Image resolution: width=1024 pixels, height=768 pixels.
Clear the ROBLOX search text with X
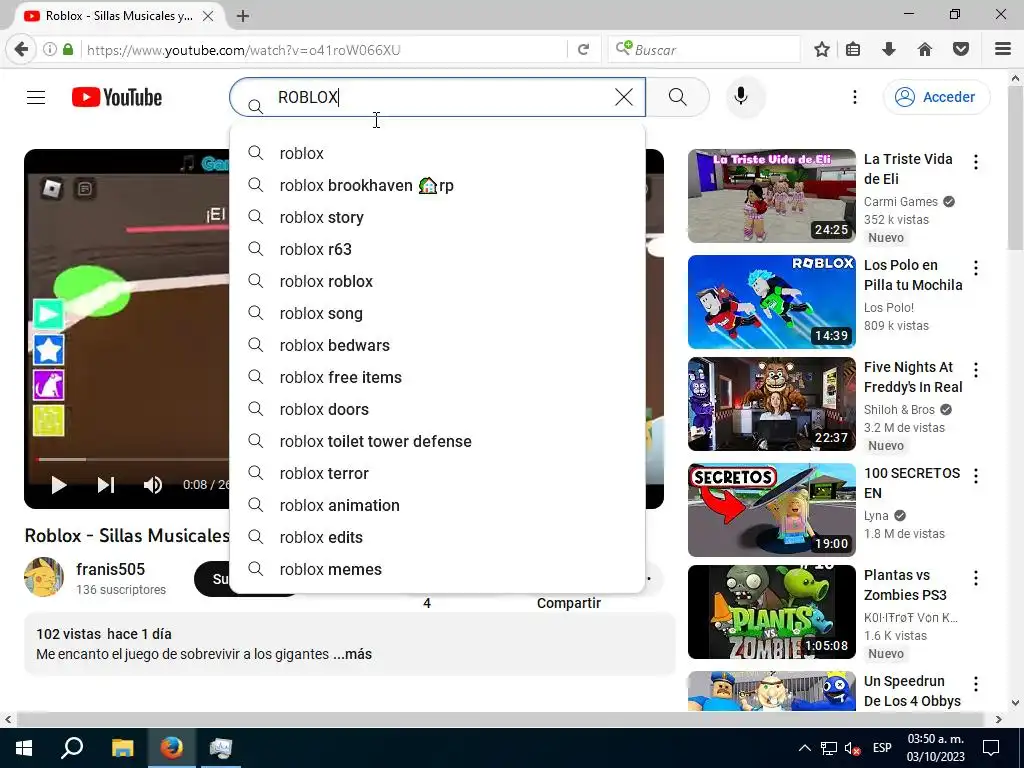pyautogui.click(x=624, y=97)
